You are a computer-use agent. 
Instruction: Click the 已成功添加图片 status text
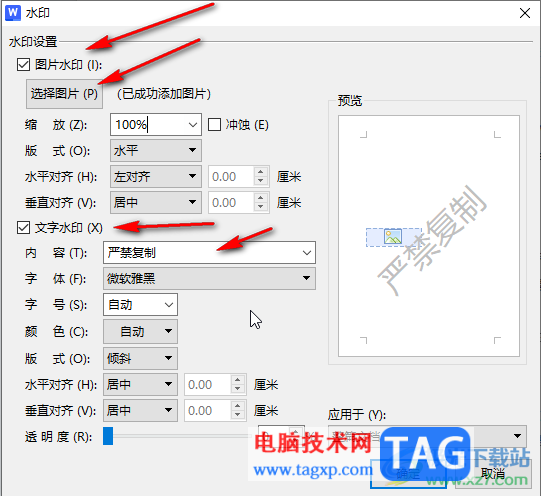(164, 94)
